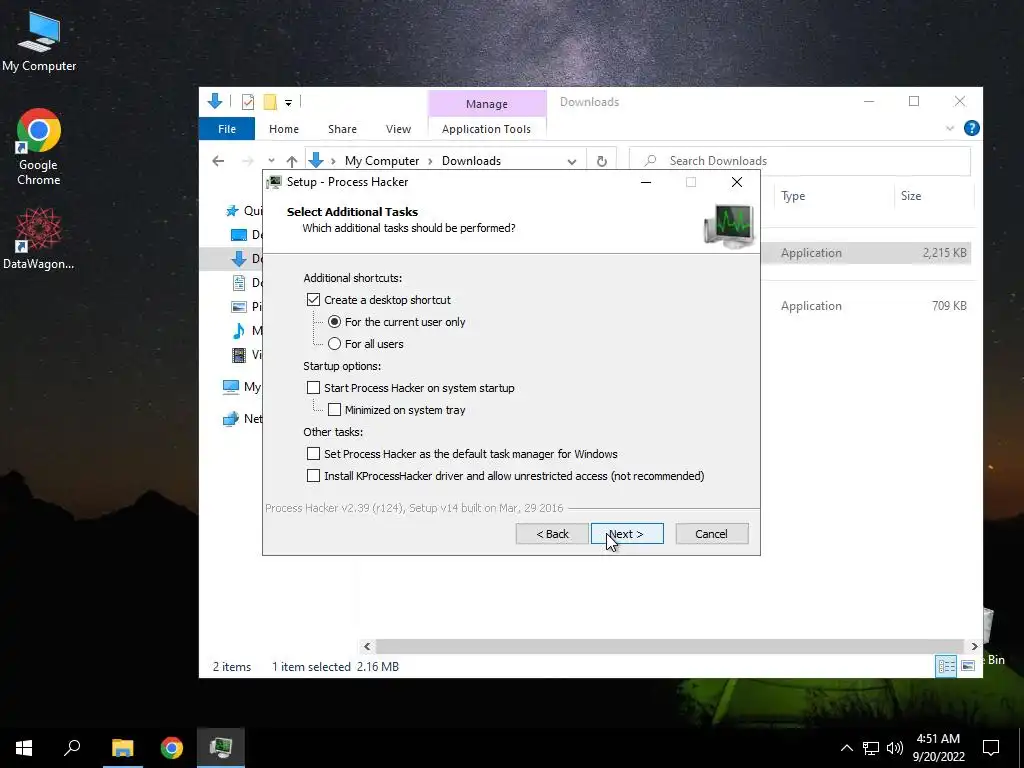Image resolution: width=1024 pixels, height=768 pixels.
Task: Open the View ribbon tab
Action: click(398, 129)
